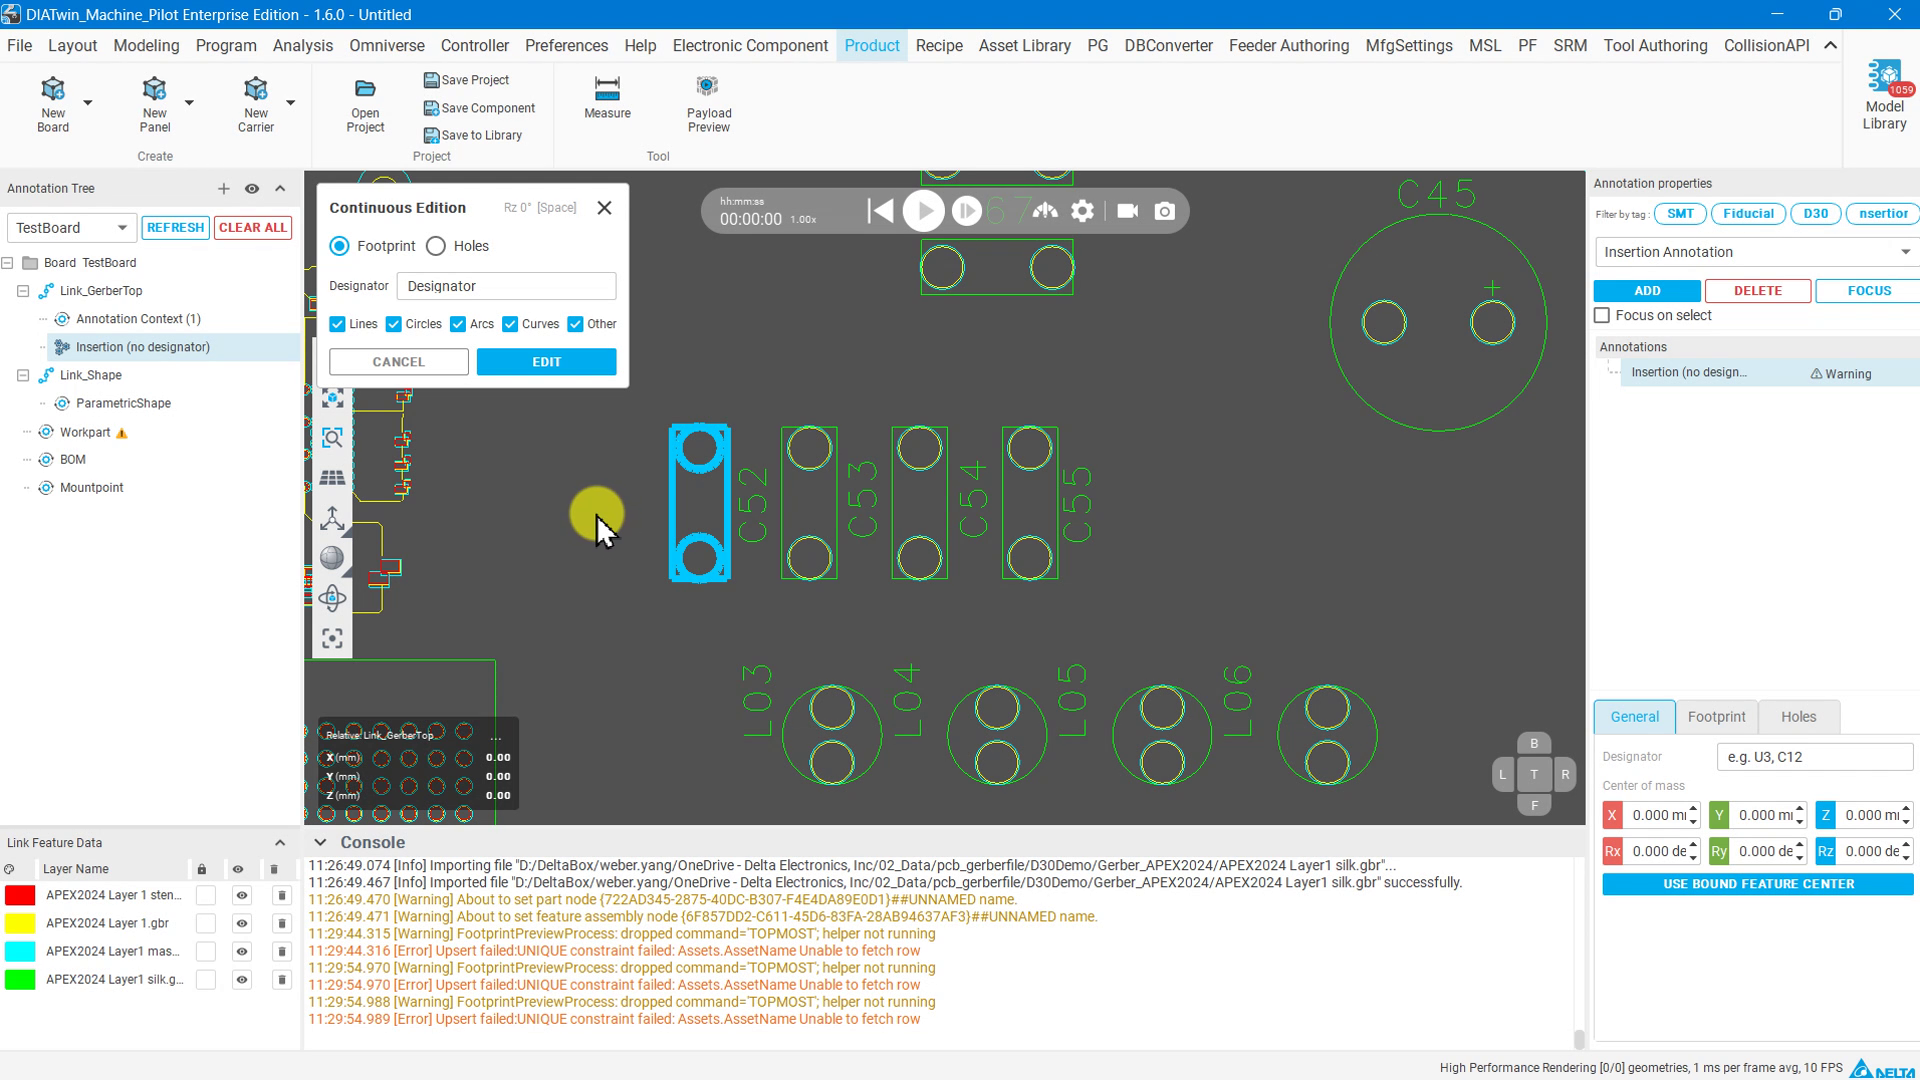Open the Modeling menu

click(146, 46)
